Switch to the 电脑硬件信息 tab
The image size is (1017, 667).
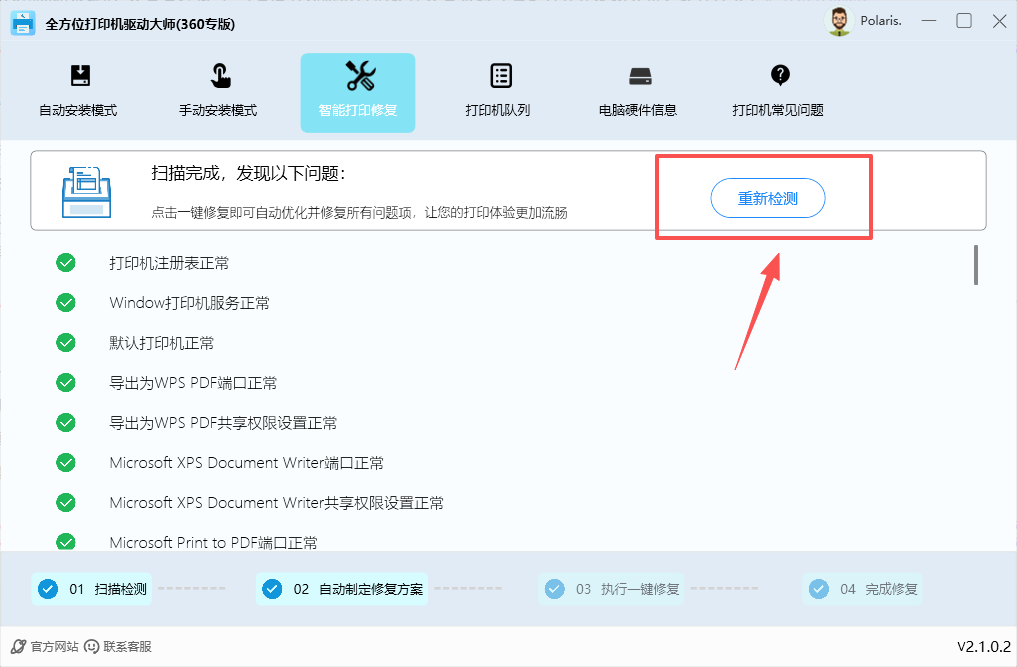point(640,90)
